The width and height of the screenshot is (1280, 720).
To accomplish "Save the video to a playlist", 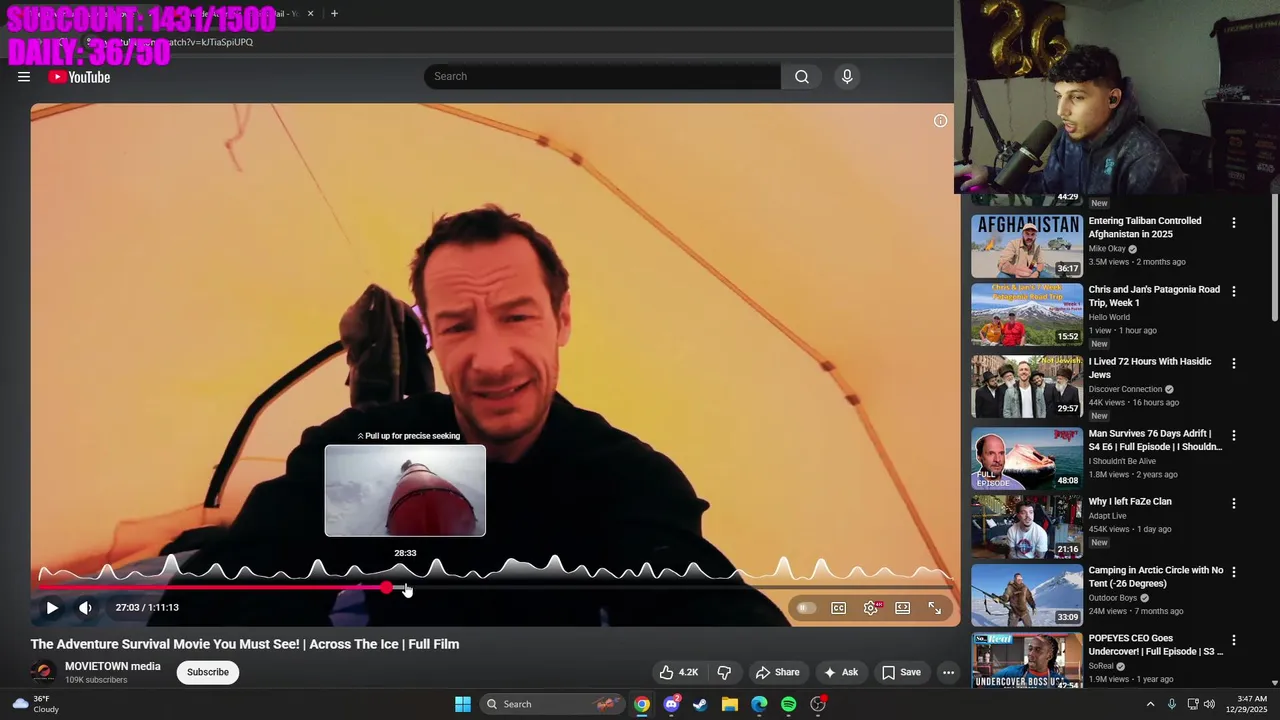I will pos(900,672).
